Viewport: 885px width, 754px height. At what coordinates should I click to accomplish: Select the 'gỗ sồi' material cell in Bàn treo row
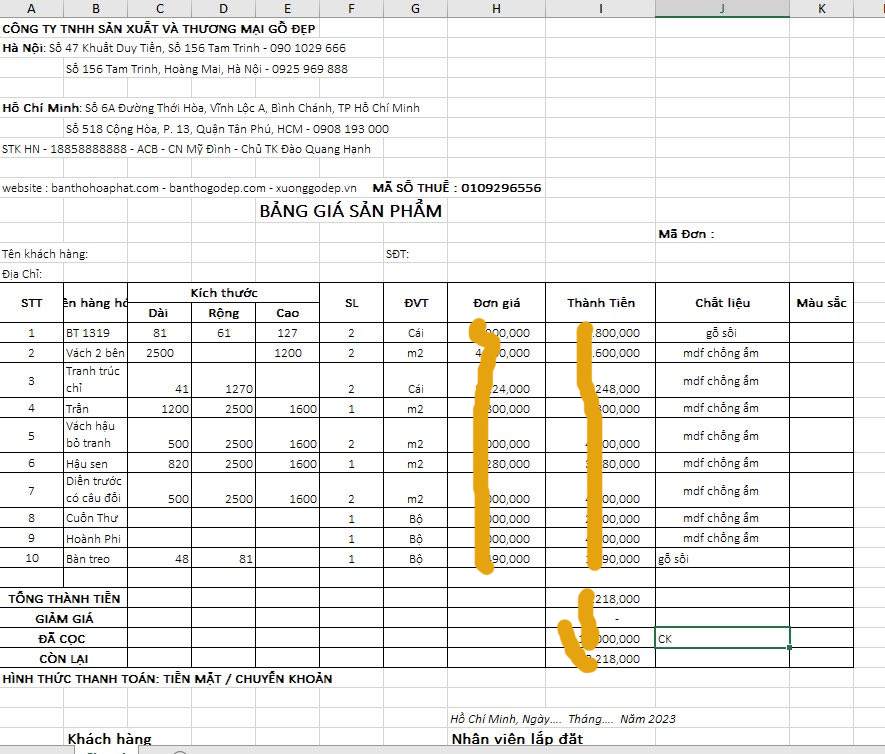(722, 559)
